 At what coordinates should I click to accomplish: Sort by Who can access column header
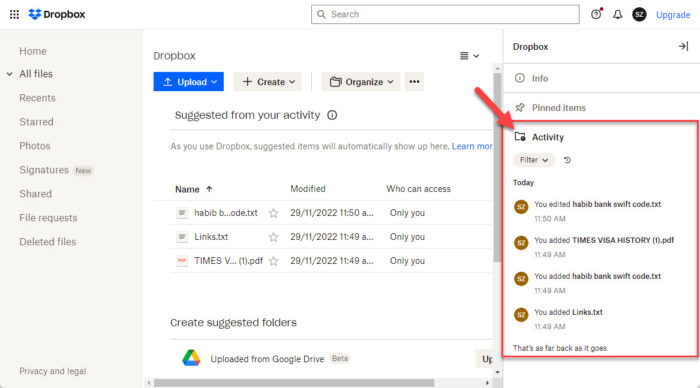(418, 189)
